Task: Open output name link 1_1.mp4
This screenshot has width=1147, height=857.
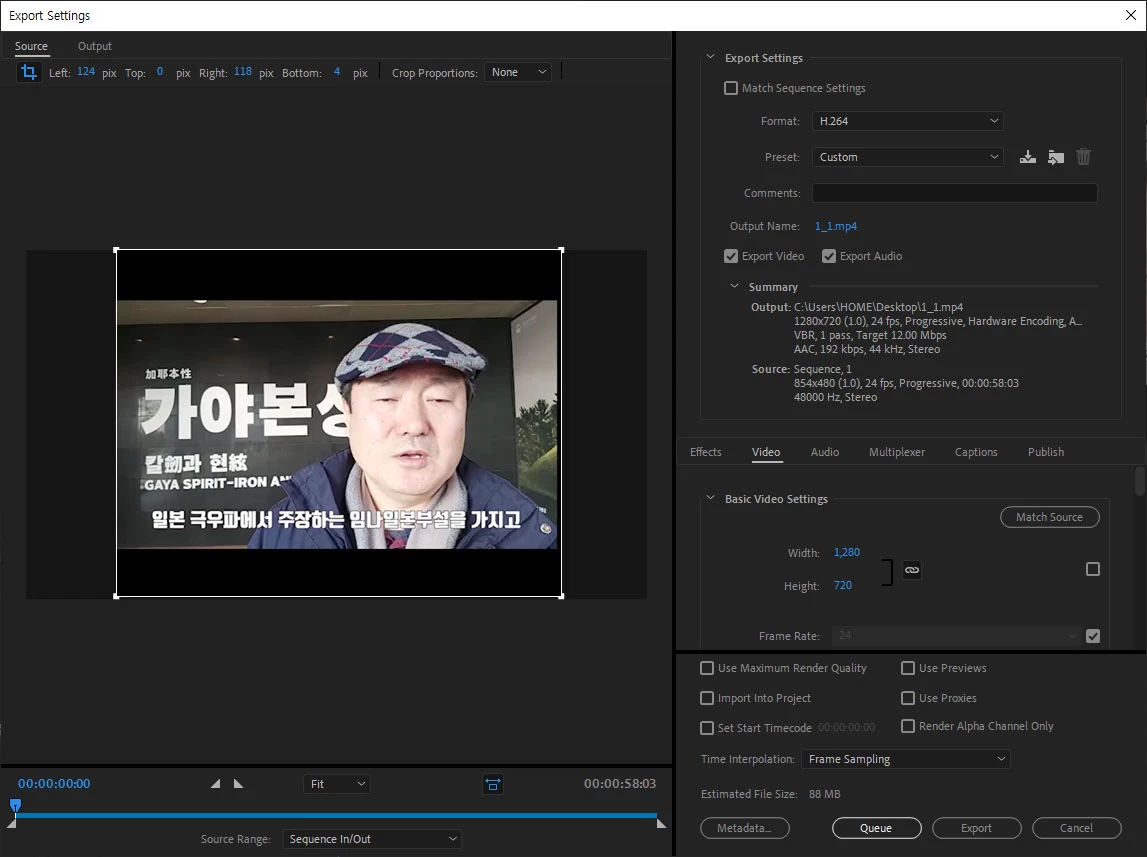Action: (x=835, y=226)
